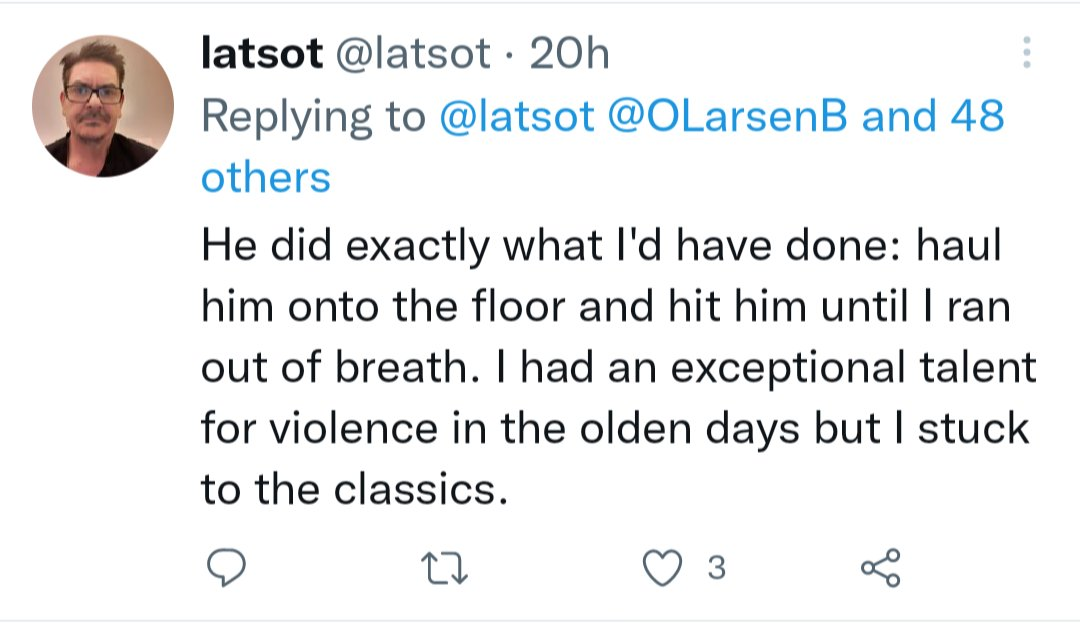Click the text "to the classics."
This screenshot has width=1080, height=623.
(x=354, y=489)
